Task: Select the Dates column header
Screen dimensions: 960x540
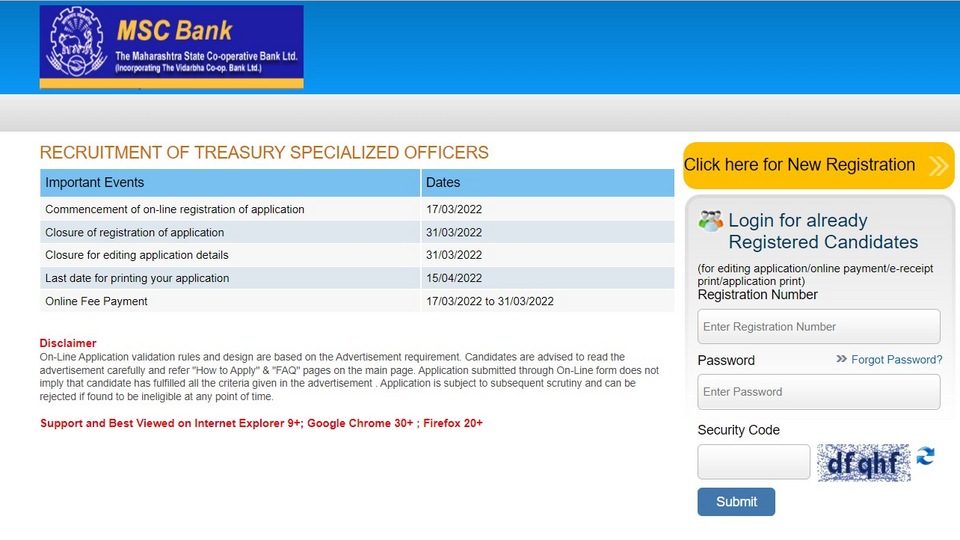Action: (x=548, y=182)
